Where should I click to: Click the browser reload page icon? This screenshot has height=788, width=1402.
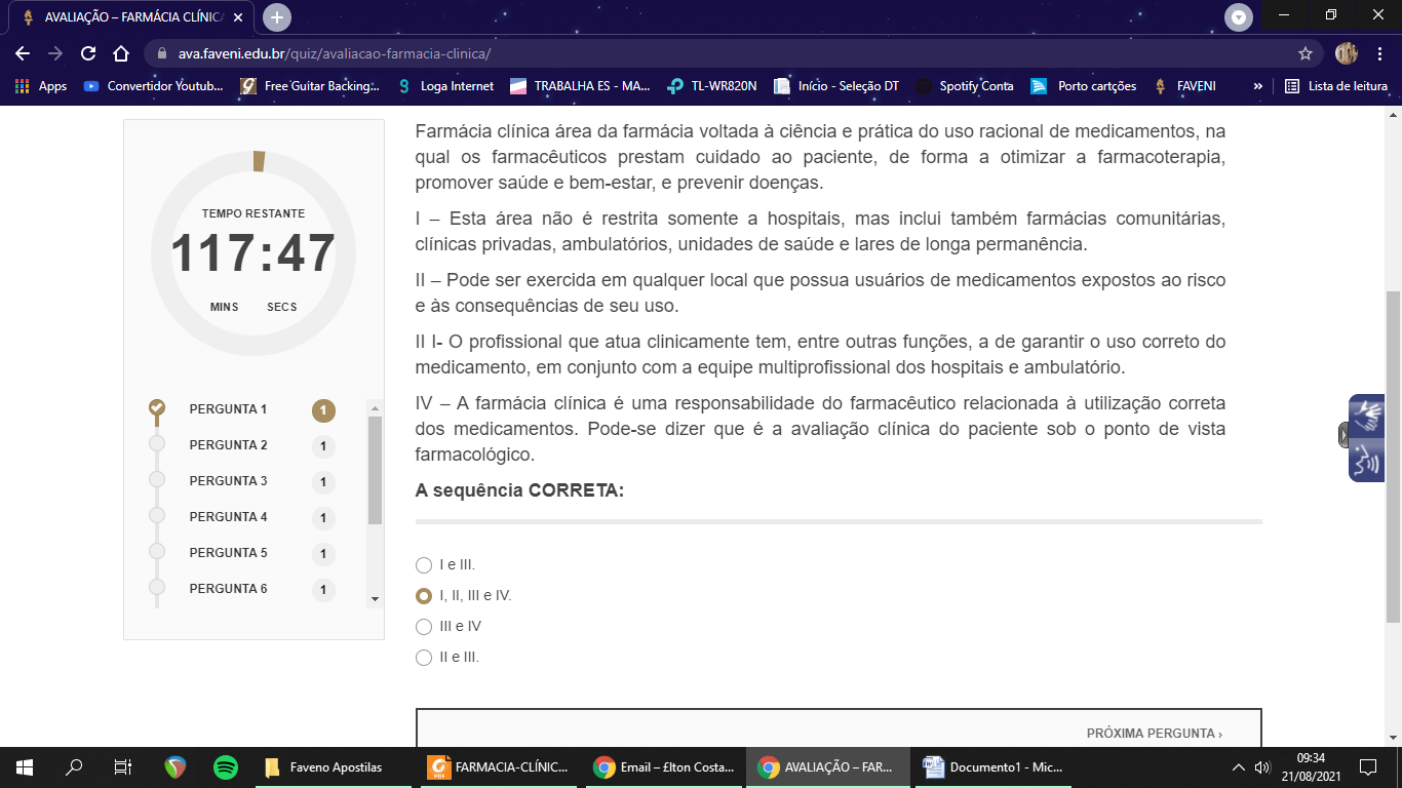(88, 54)
